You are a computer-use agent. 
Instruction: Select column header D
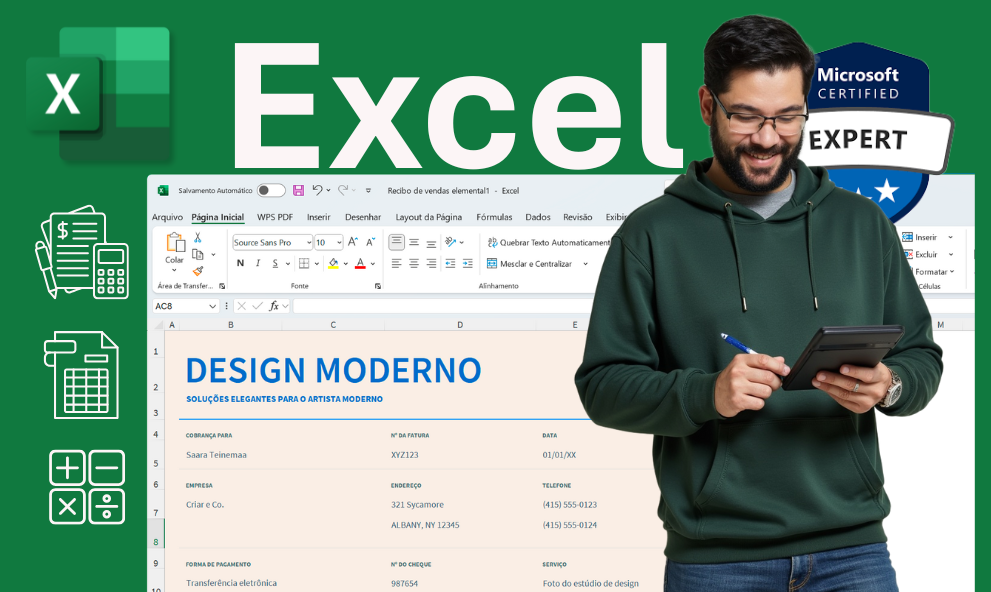point(460,325)
